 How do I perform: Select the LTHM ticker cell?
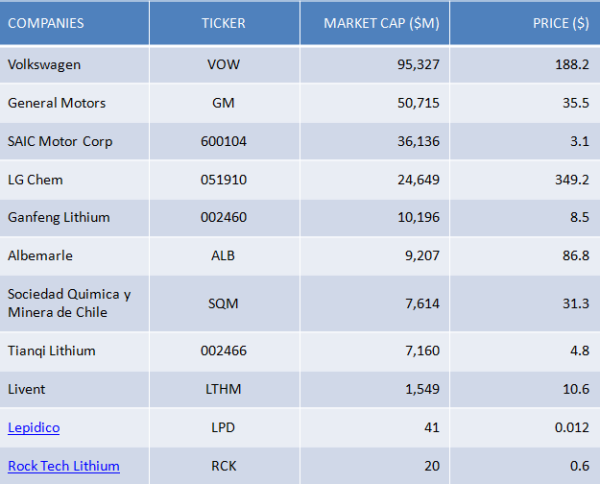pos(223,389)
